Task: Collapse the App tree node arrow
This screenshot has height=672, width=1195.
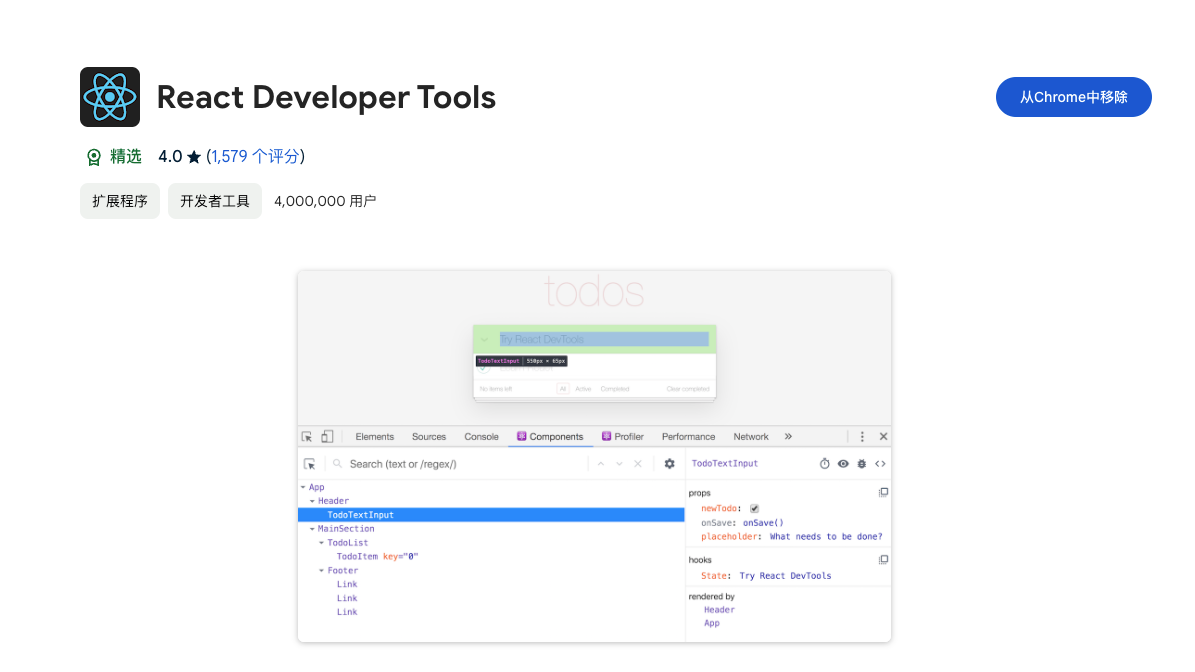Action: coord(303,488)
